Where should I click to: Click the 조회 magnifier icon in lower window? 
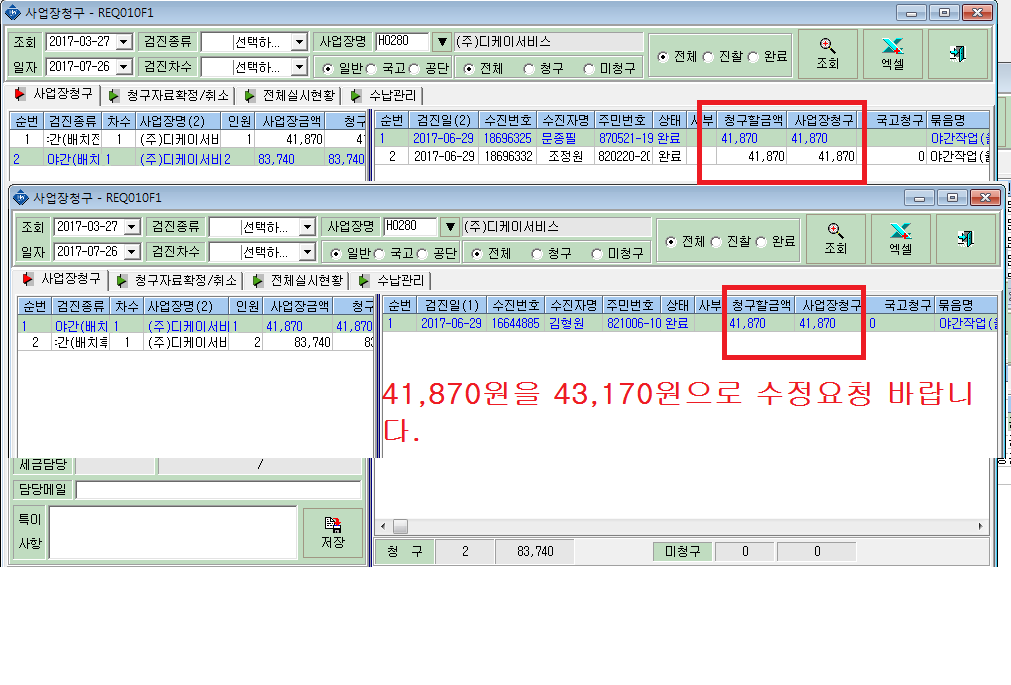(835, 230)
